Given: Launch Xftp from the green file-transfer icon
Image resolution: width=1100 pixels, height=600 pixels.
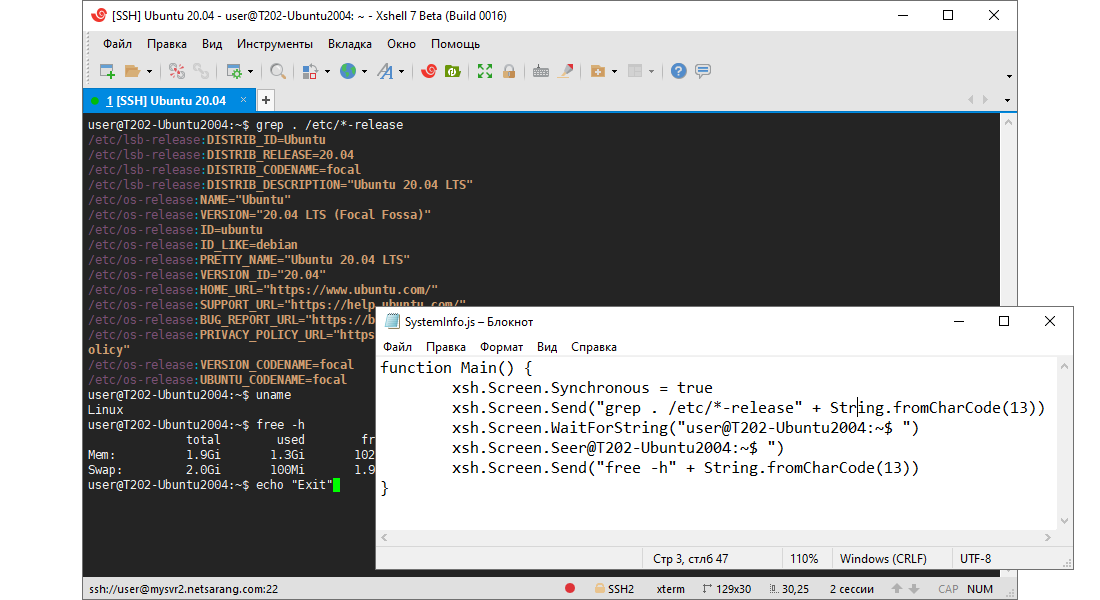Looking at the screenshot, I should (x=452, y=71).
